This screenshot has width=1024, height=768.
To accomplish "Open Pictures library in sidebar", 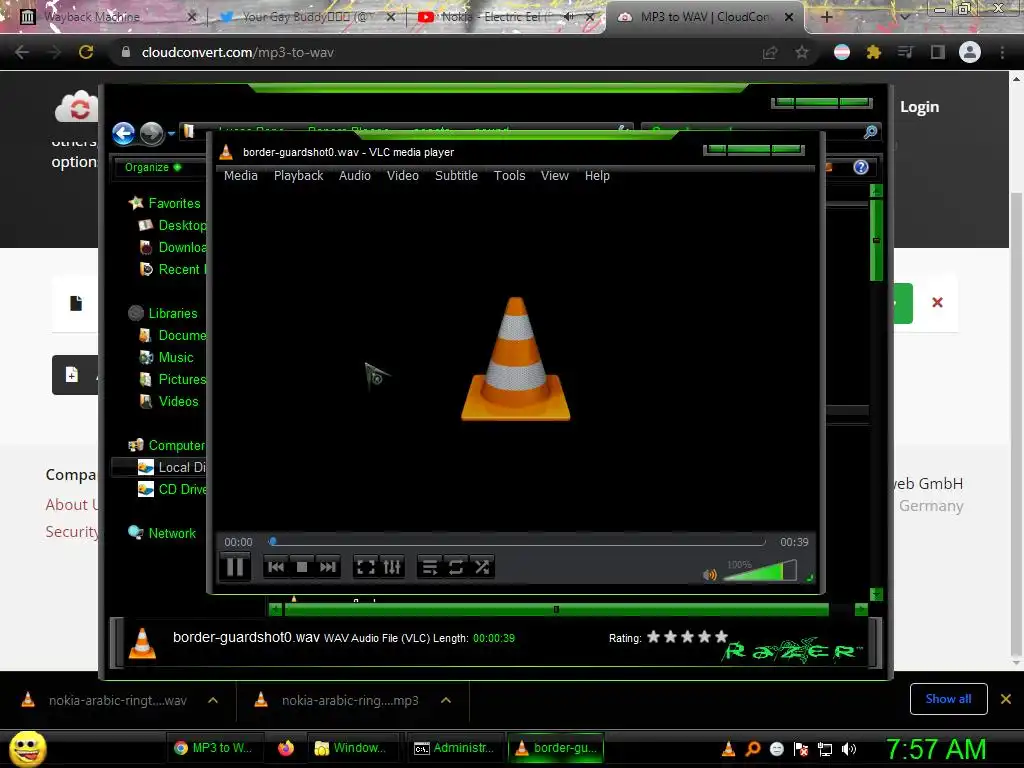I will pyautogui.click(x=173, y=379).
